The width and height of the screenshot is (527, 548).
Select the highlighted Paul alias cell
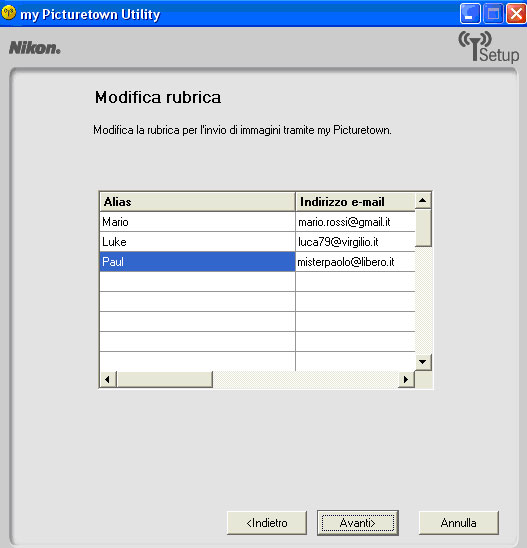[x=197, y=262]
